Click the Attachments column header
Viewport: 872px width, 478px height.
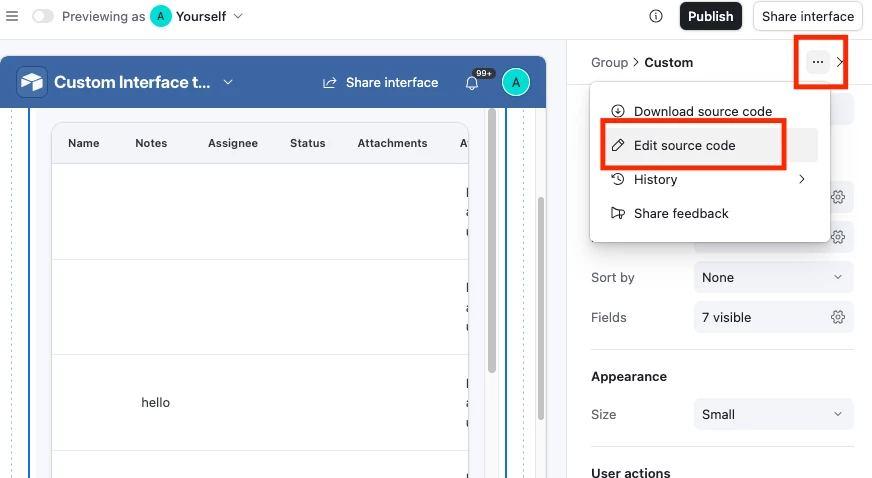[392, 143]
